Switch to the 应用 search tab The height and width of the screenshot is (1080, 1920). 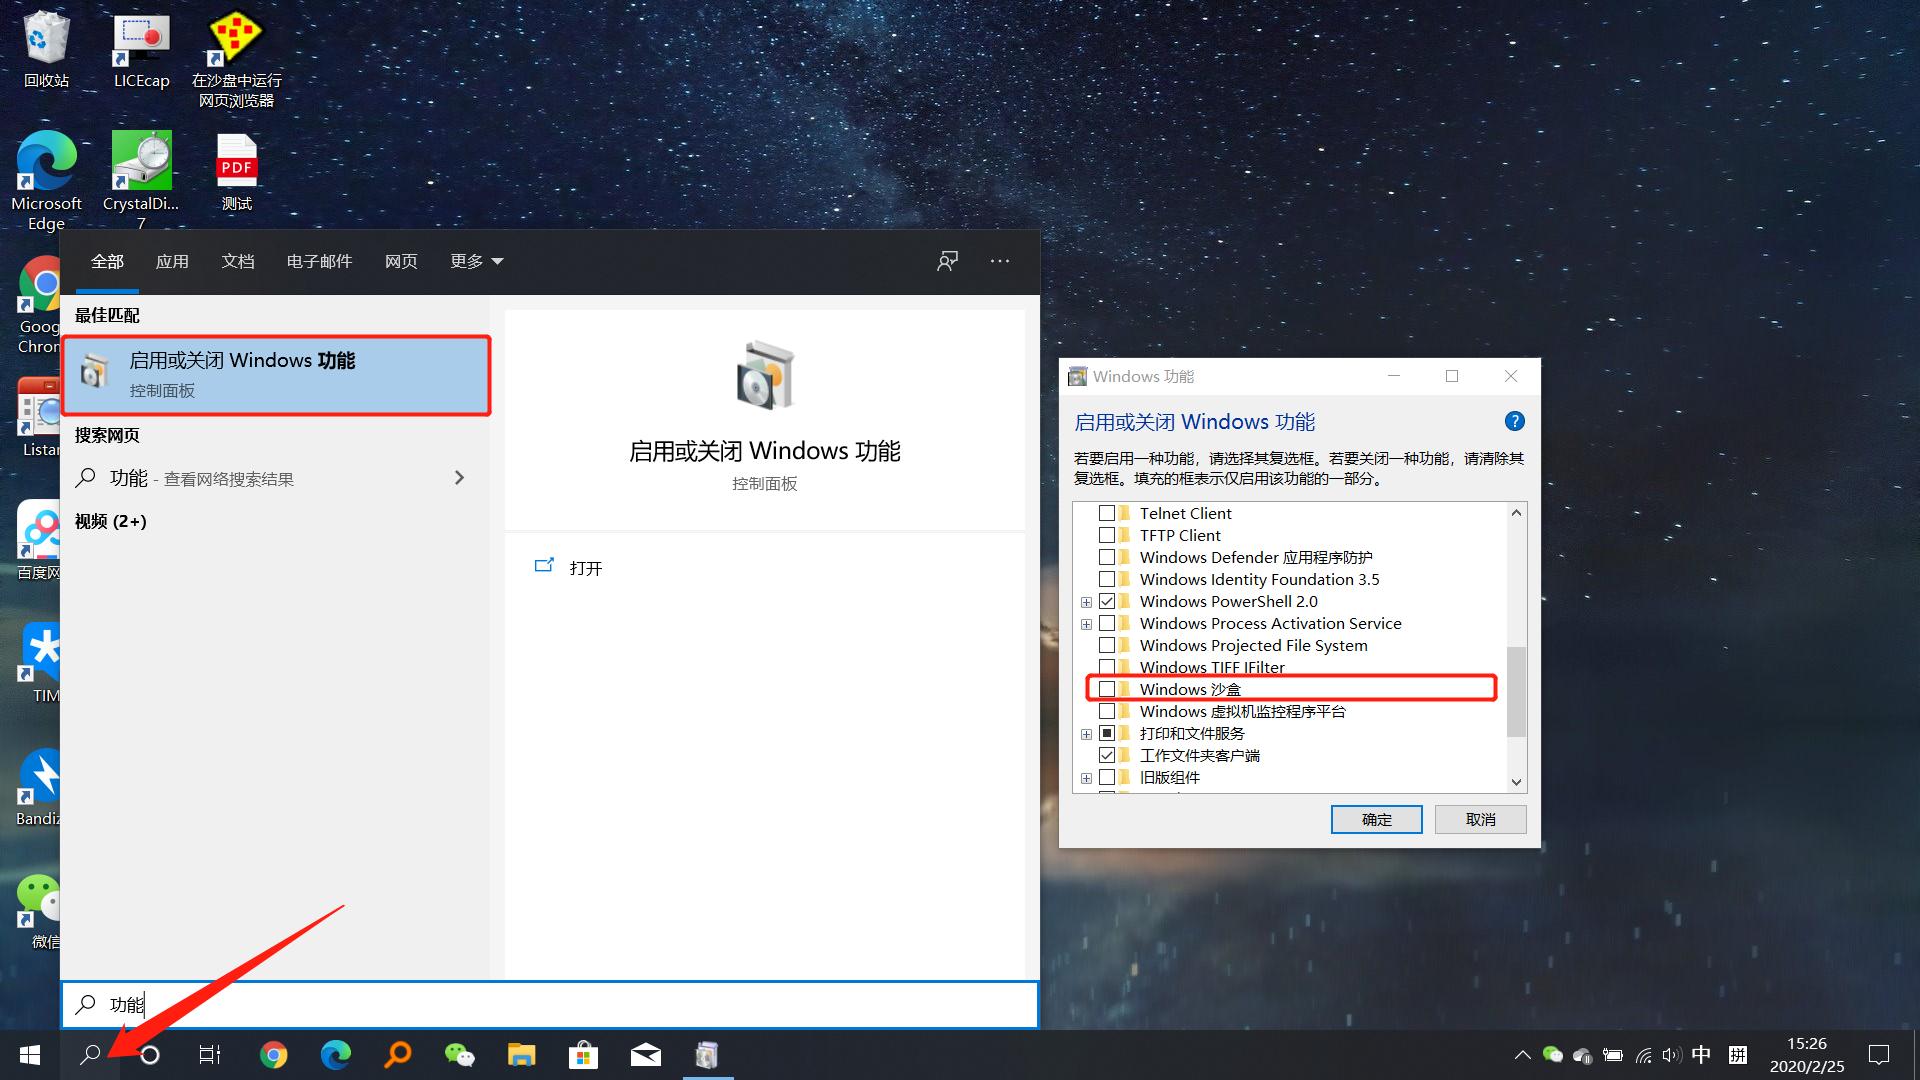tap(172, 261)
